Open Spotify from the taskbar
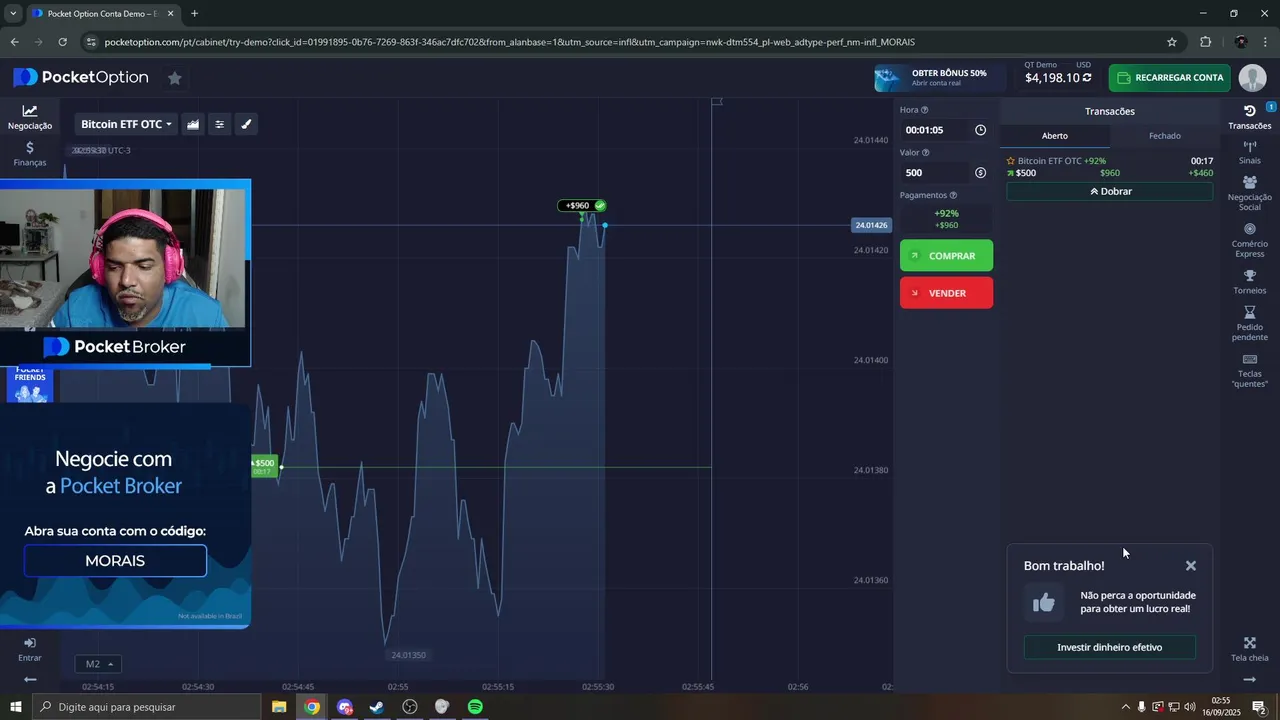The height and width of the screenshot is (720, 1280). (x=475, y=707)
